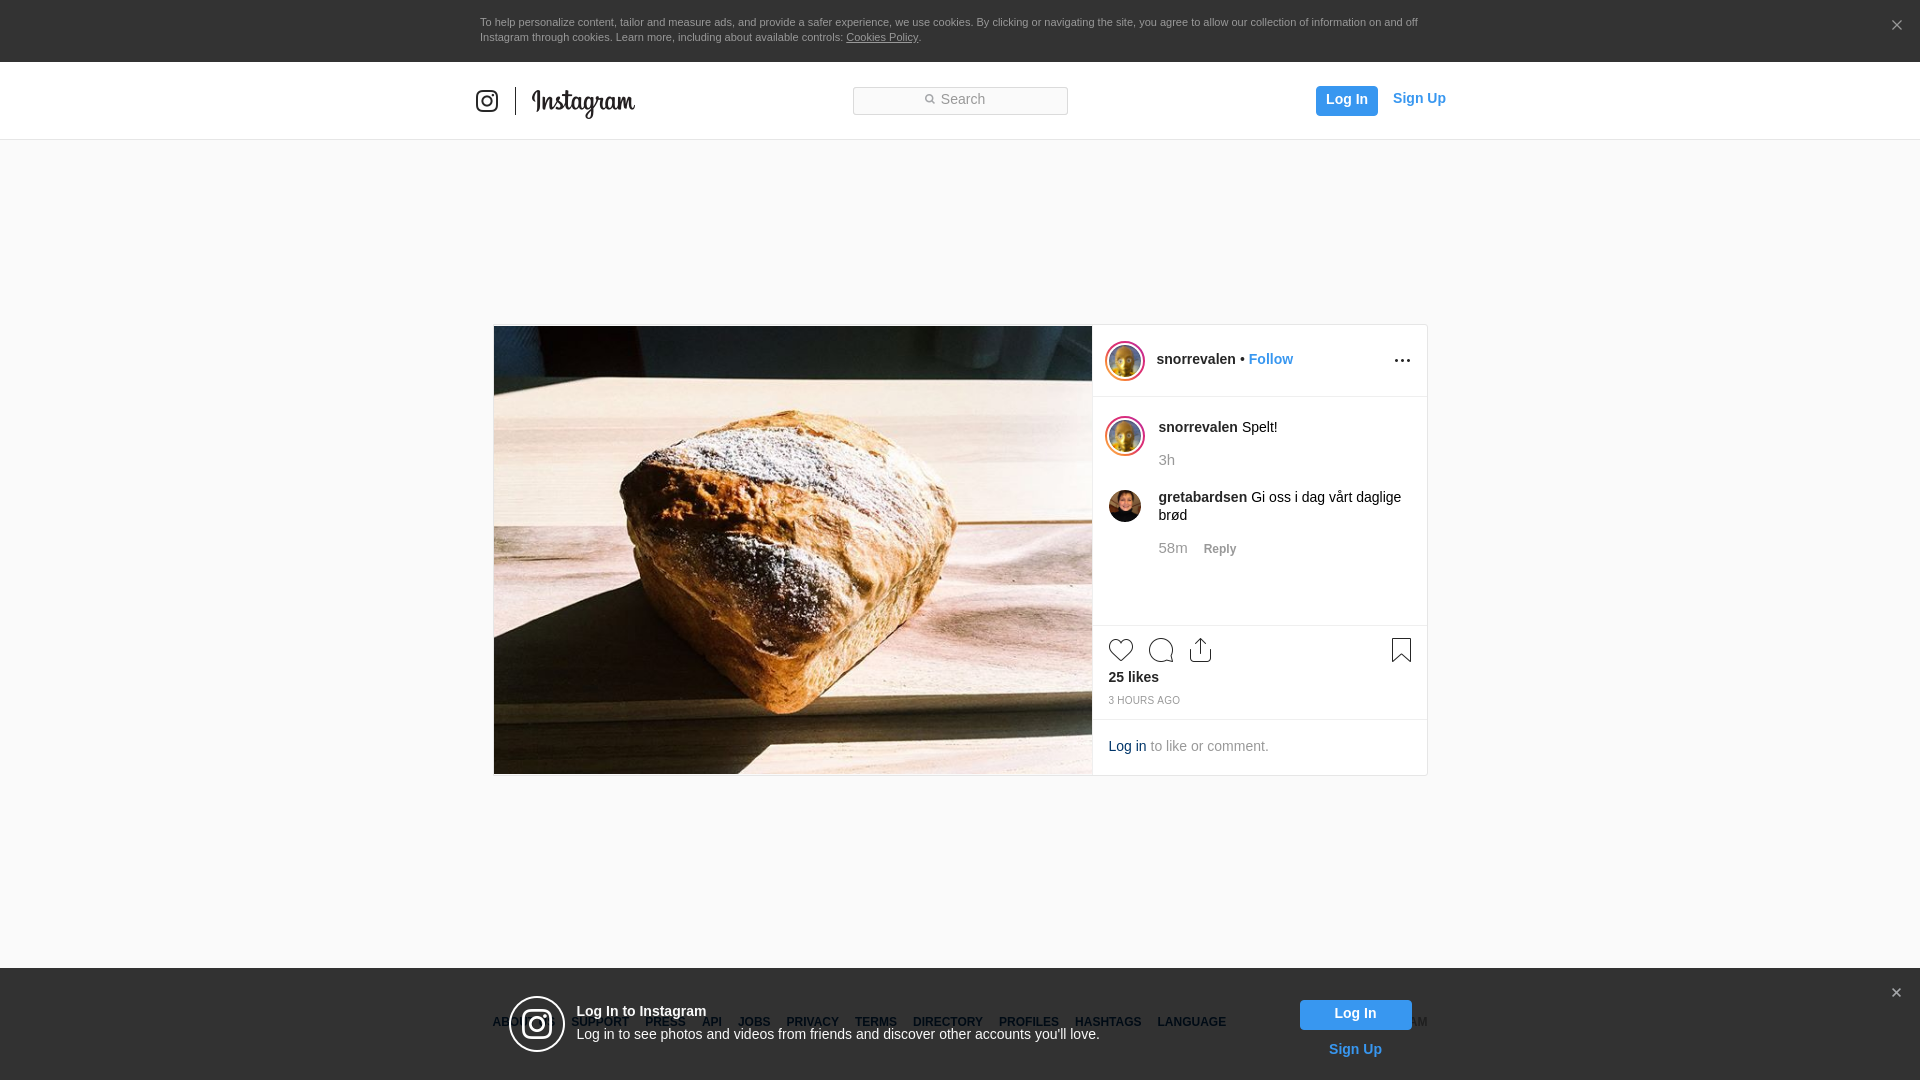
Task: Open snorrevalen's avatar in post header
Action: pos(1125,361)
